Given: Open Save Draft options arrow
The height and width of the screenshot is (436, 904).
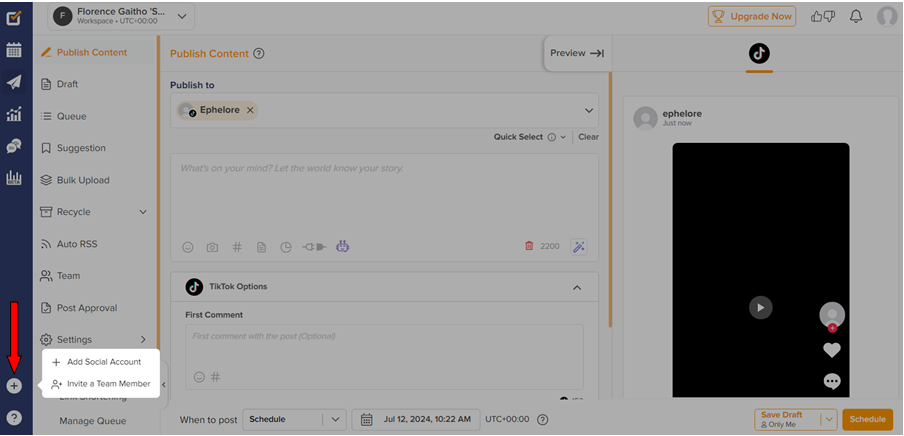Looking at the screenshot, I should coord(828,419).
